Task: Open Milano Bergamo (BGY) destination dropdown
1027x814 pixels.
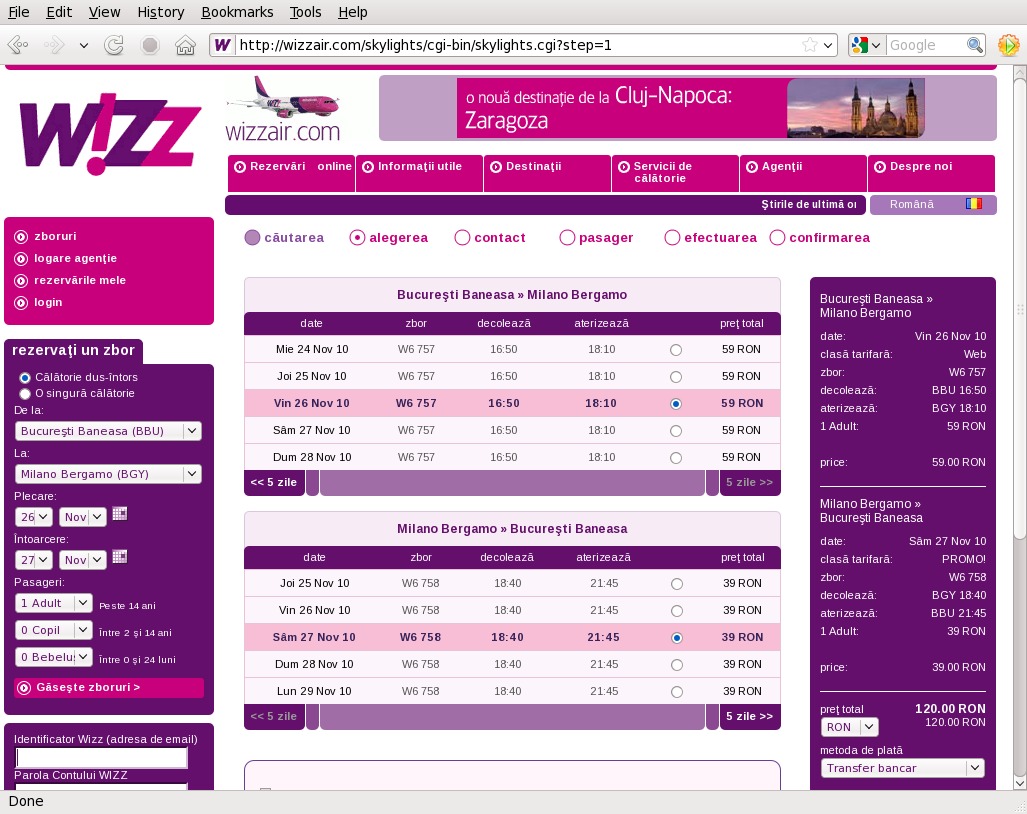Action: tap(108, 474)
